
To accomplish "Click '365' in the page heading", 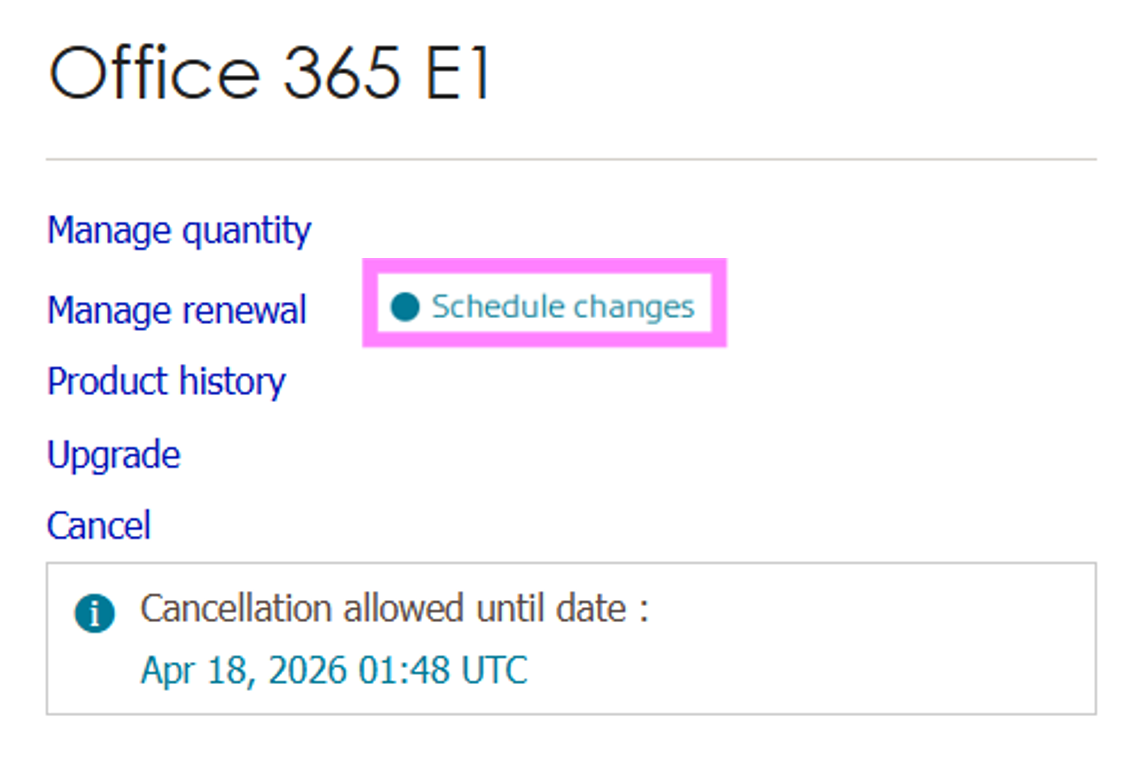I will pos(342,73).
